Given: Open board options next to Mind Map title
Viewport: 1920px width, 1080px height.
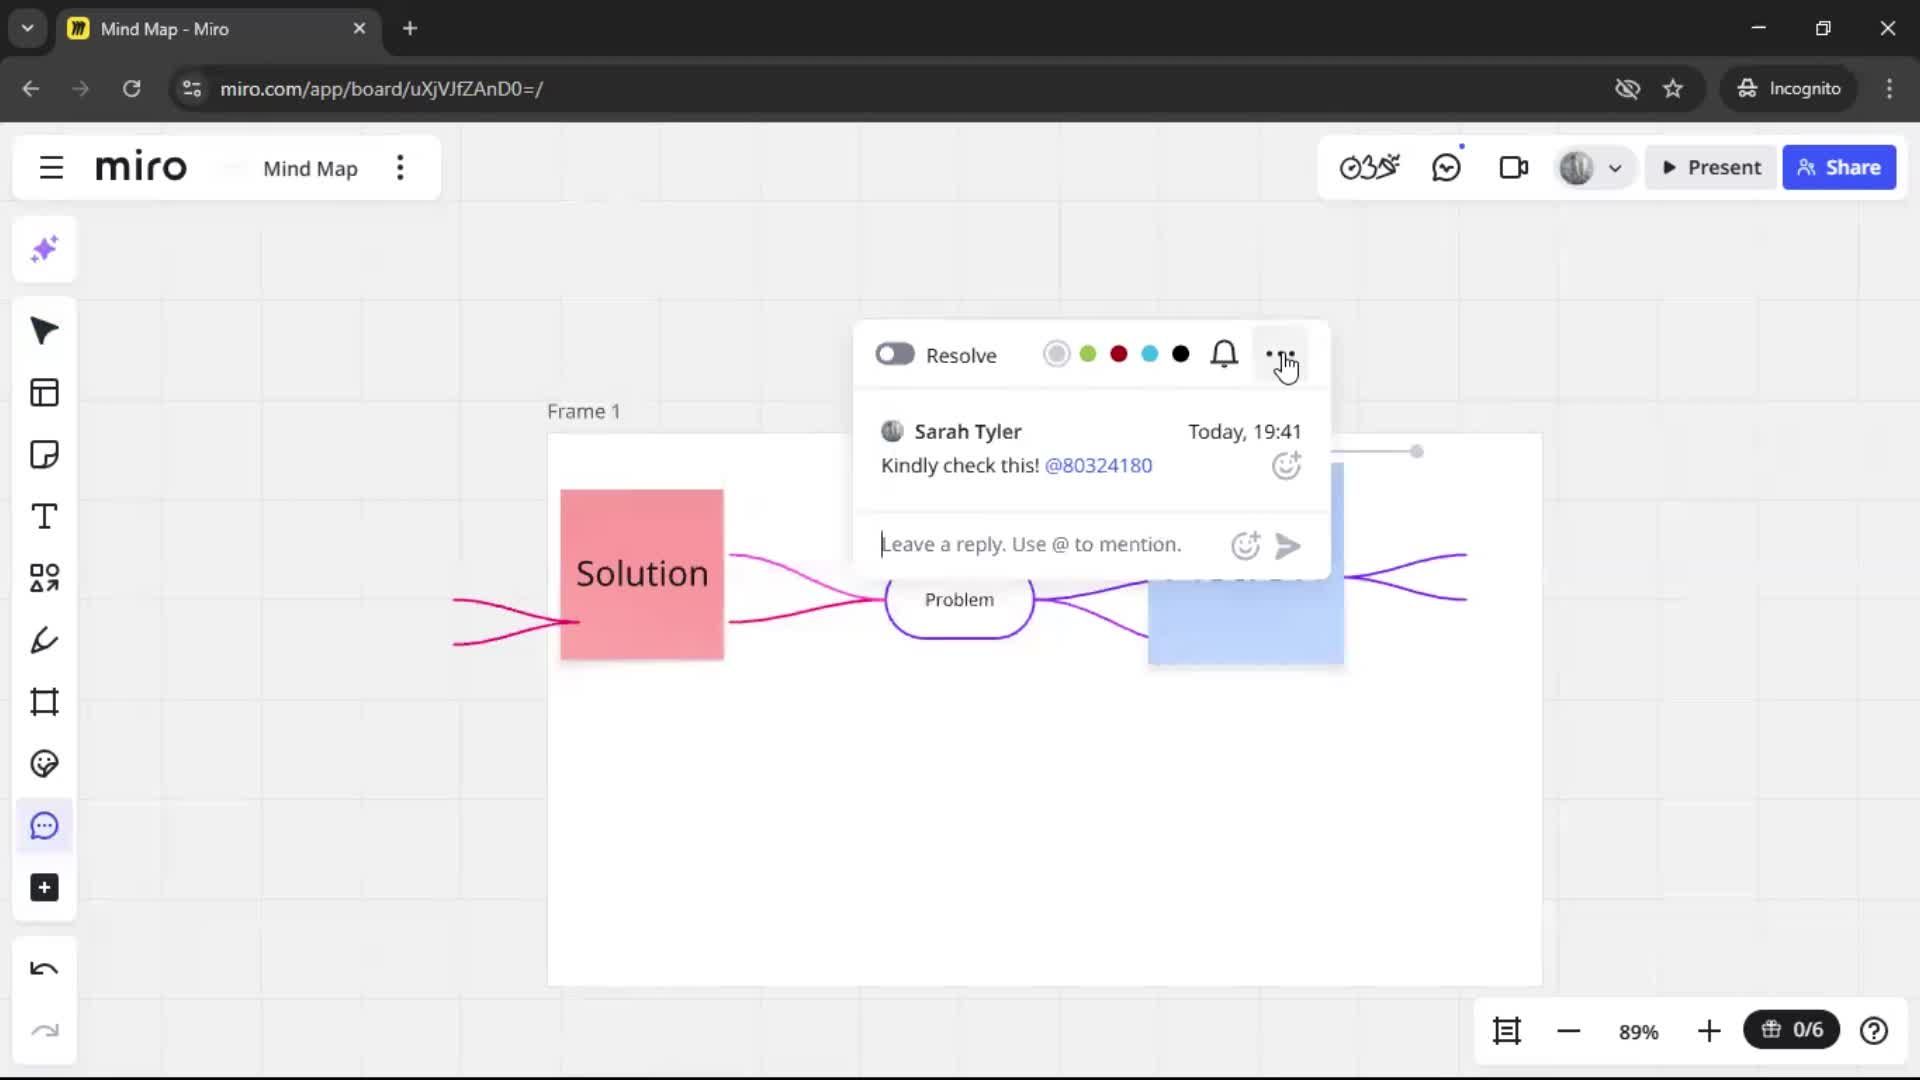Looking at the screenshot, I should click(400, 167).
